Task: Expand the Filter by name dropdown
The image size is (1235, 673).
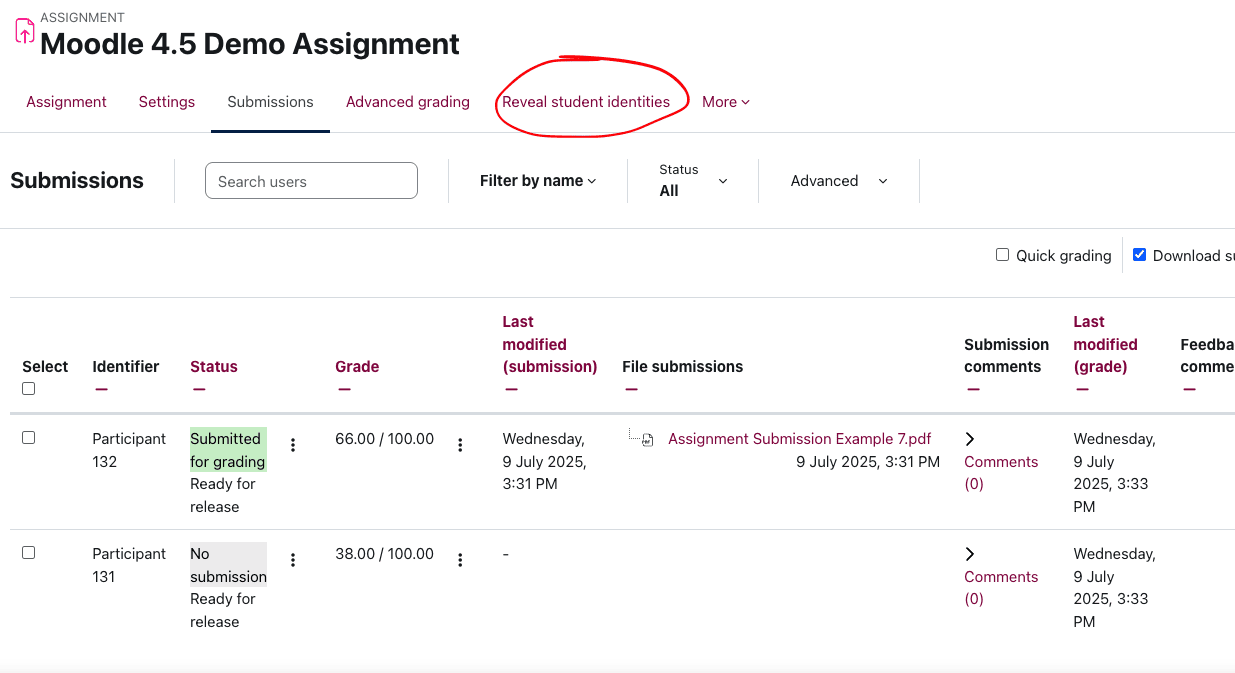Action: 537,181
